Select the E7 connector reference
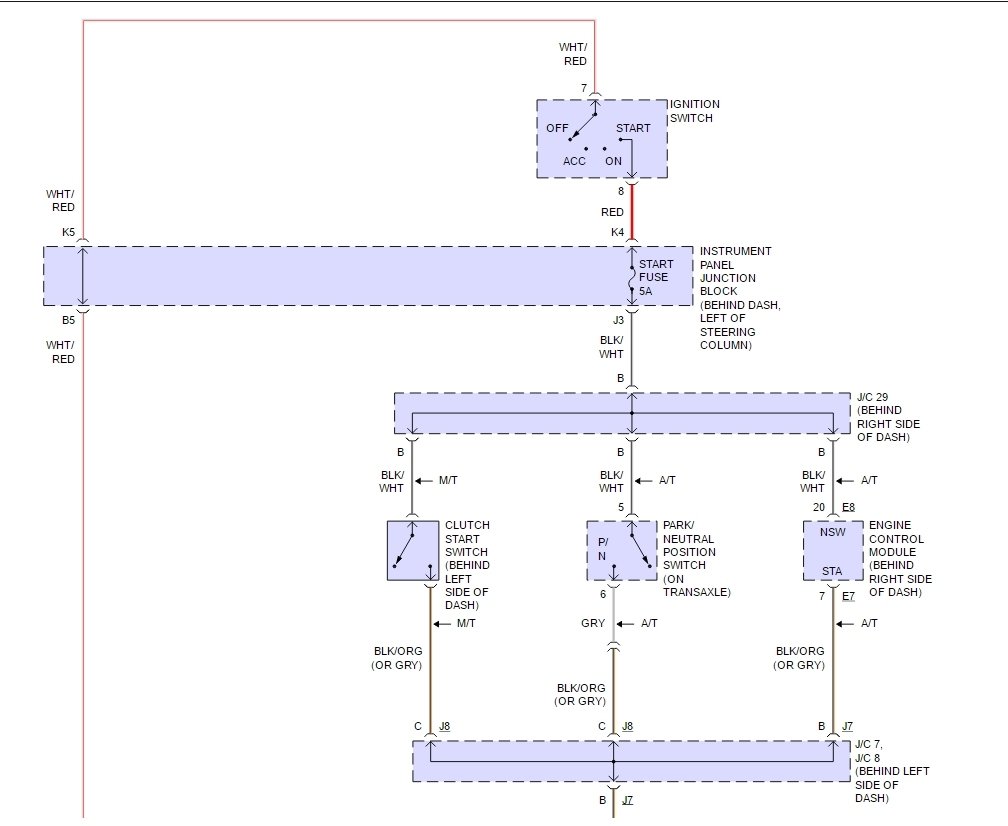The height and width of the screenshot is (826, 1008). 849,596
